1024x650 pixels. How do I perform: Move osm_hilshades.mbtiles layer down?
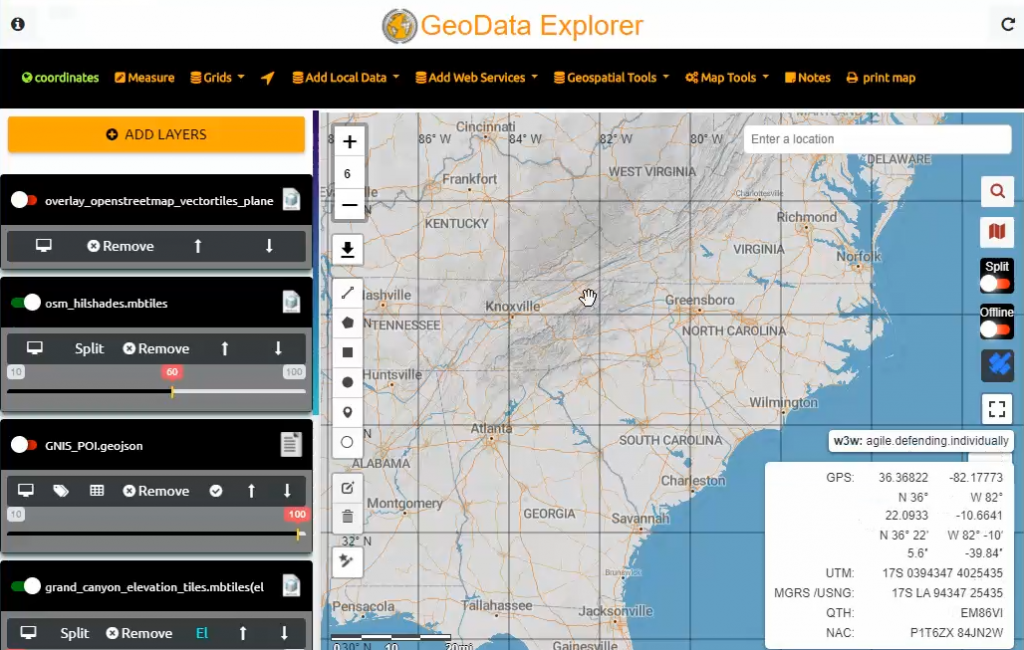click(x=278, y=348)
